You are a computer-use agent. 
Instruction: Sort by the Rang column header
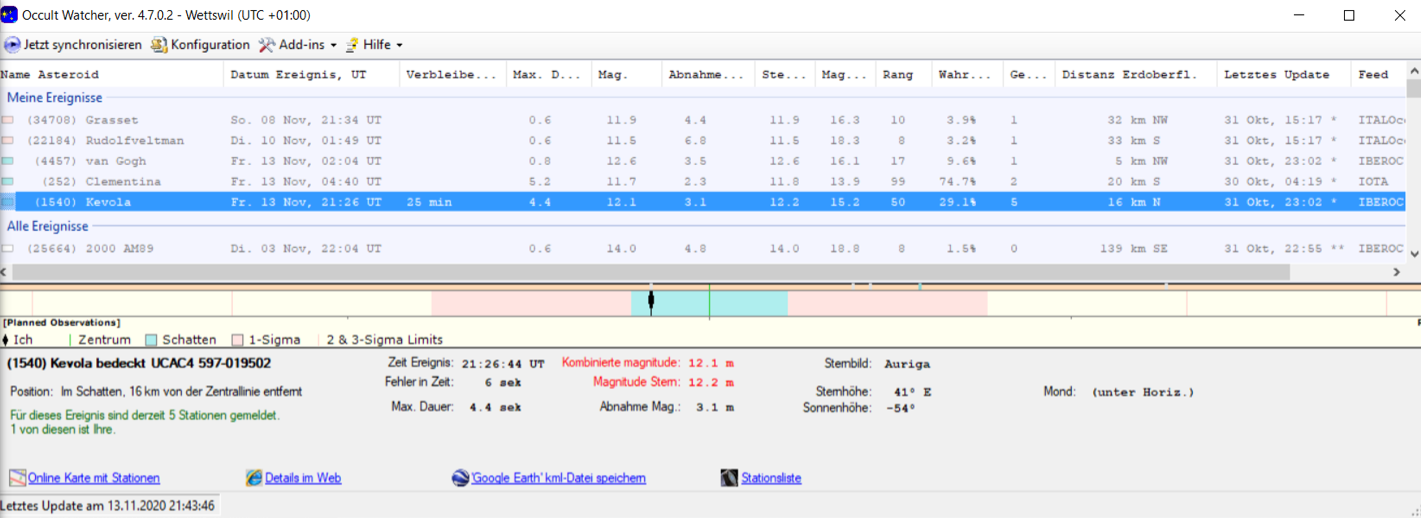click(x=898, y=75)
